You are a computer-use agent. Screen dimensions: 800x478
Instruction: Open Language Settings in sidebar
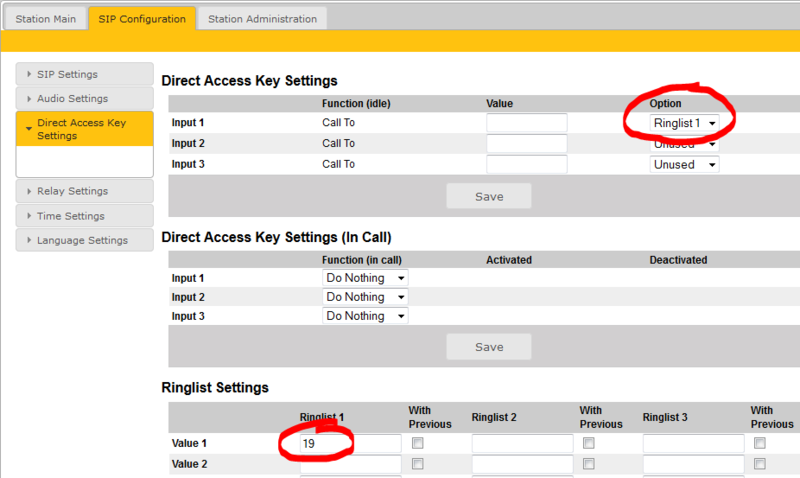84,241
